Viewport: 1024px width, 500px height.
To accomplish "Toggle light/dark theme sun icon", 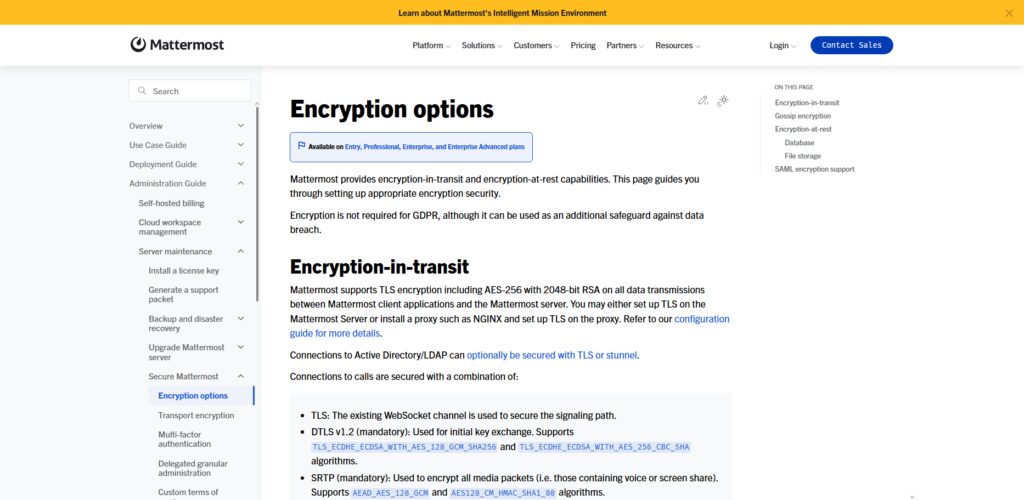I will (x=723, y=101).
